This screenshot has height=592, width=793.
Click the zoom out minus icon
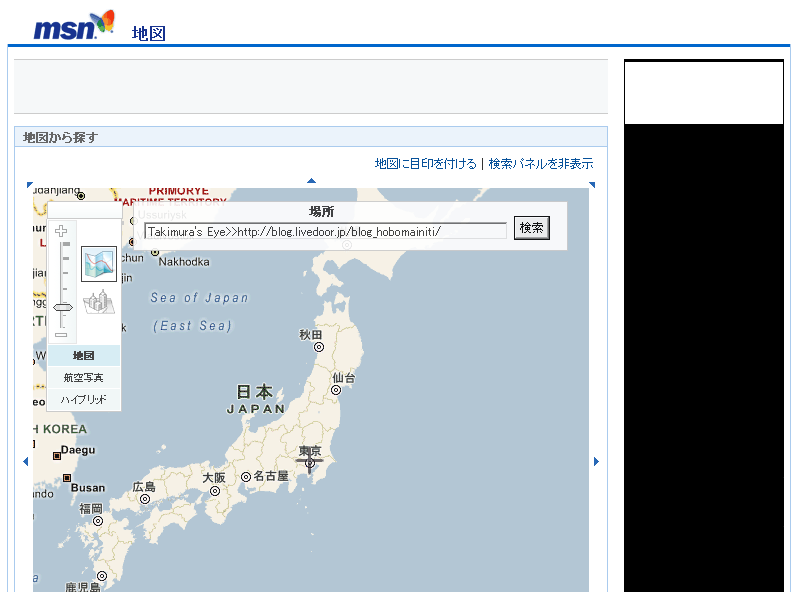61,335
